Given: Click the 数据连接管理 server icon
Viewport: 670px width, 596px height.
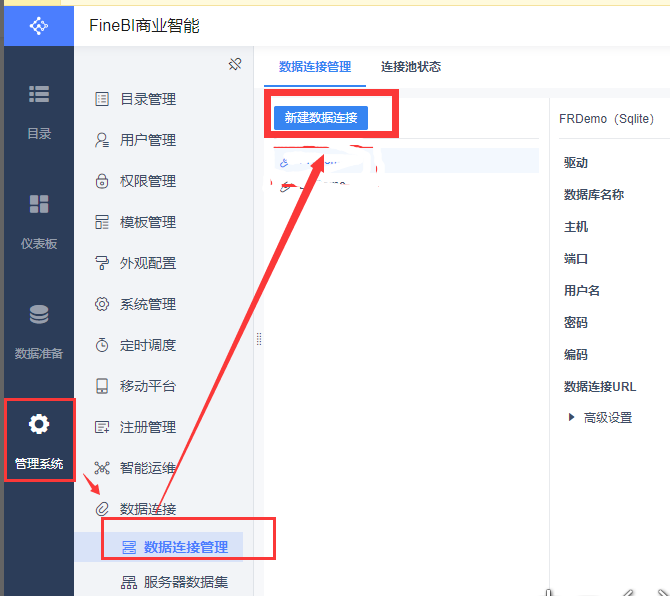Looking at the screenshot, I should [129, 547].
